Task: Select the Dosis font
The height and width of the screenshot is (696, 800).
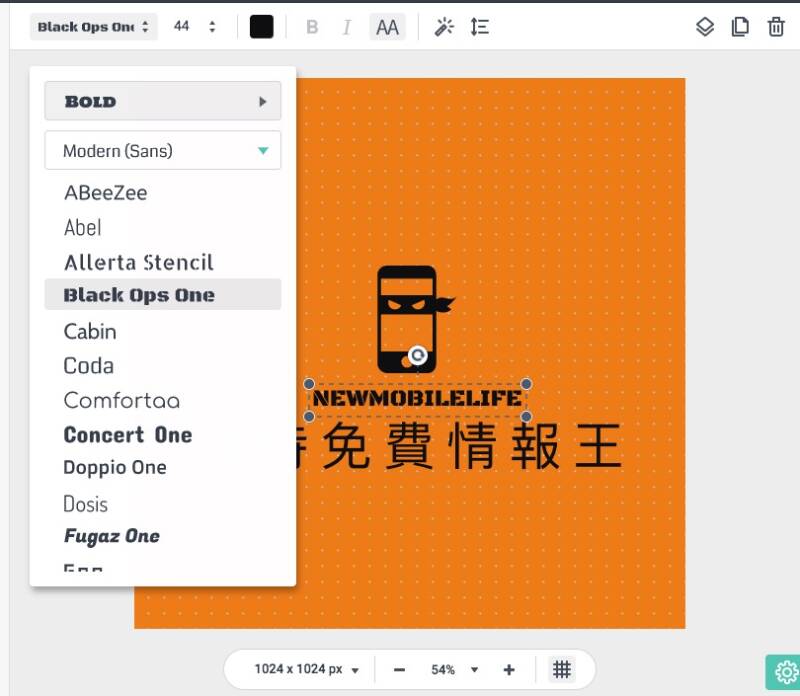Action: point(86,504)
